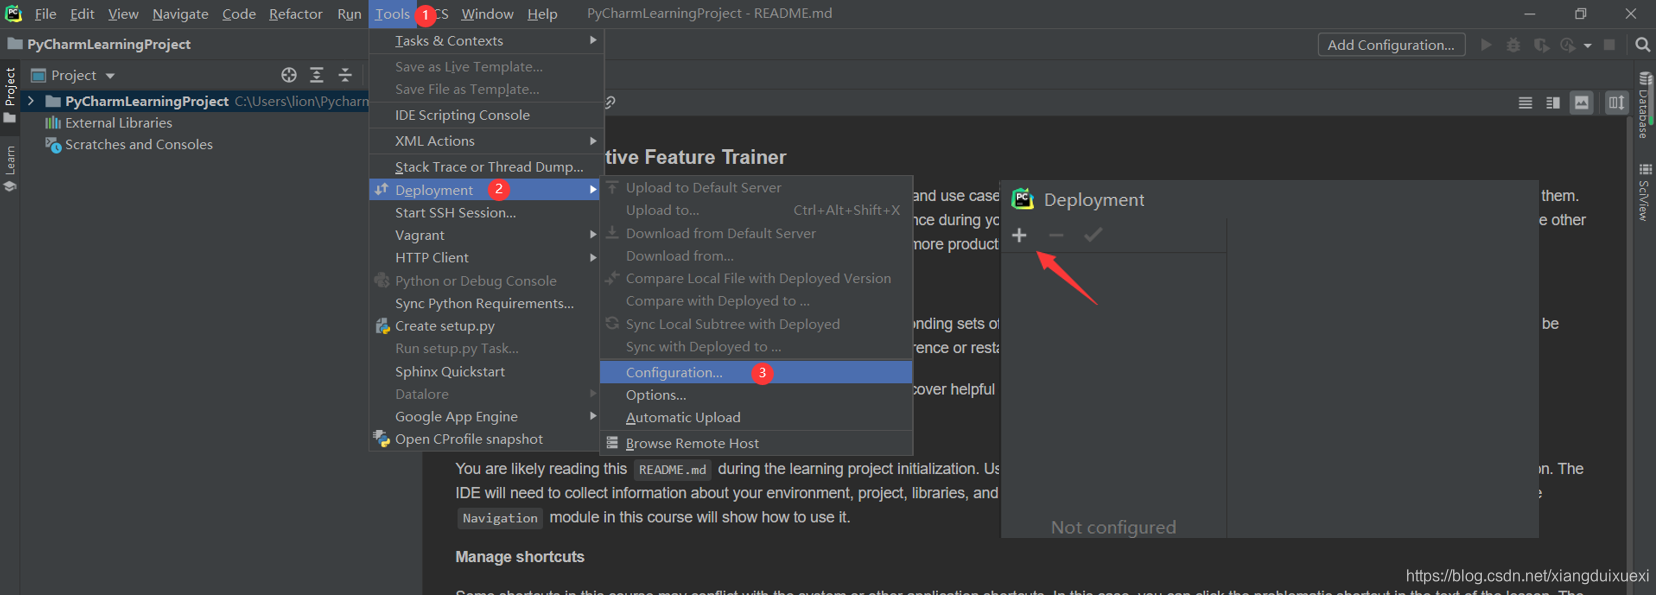Open the Help menu
Screen dimensions: 1659x595
542,14
